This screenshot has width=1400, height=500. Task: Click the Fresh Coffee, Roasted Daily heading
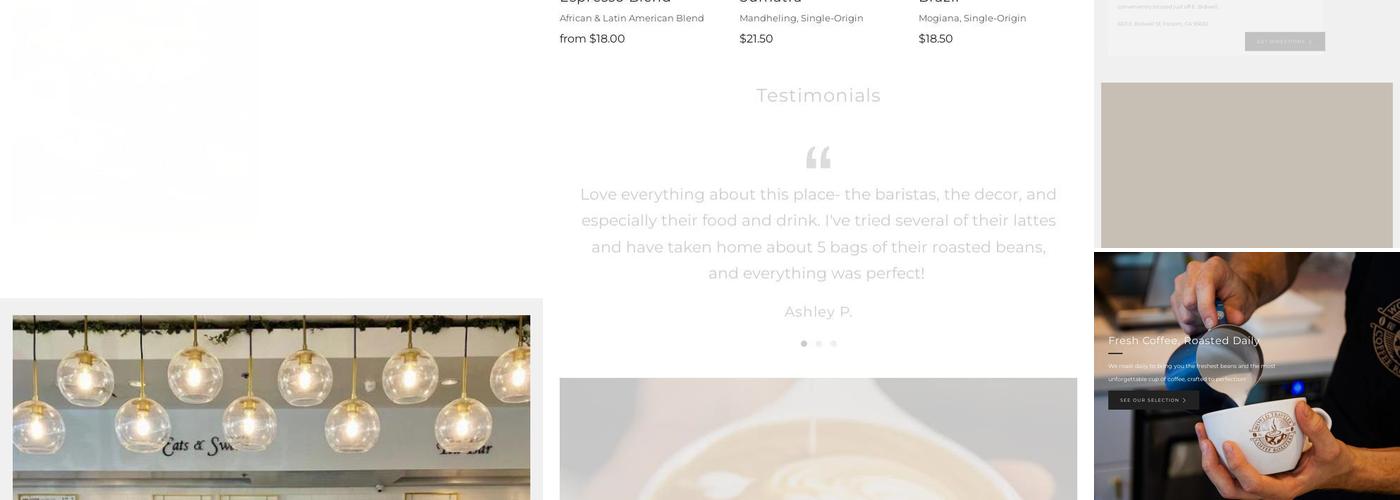click(x=1184, y=341)
